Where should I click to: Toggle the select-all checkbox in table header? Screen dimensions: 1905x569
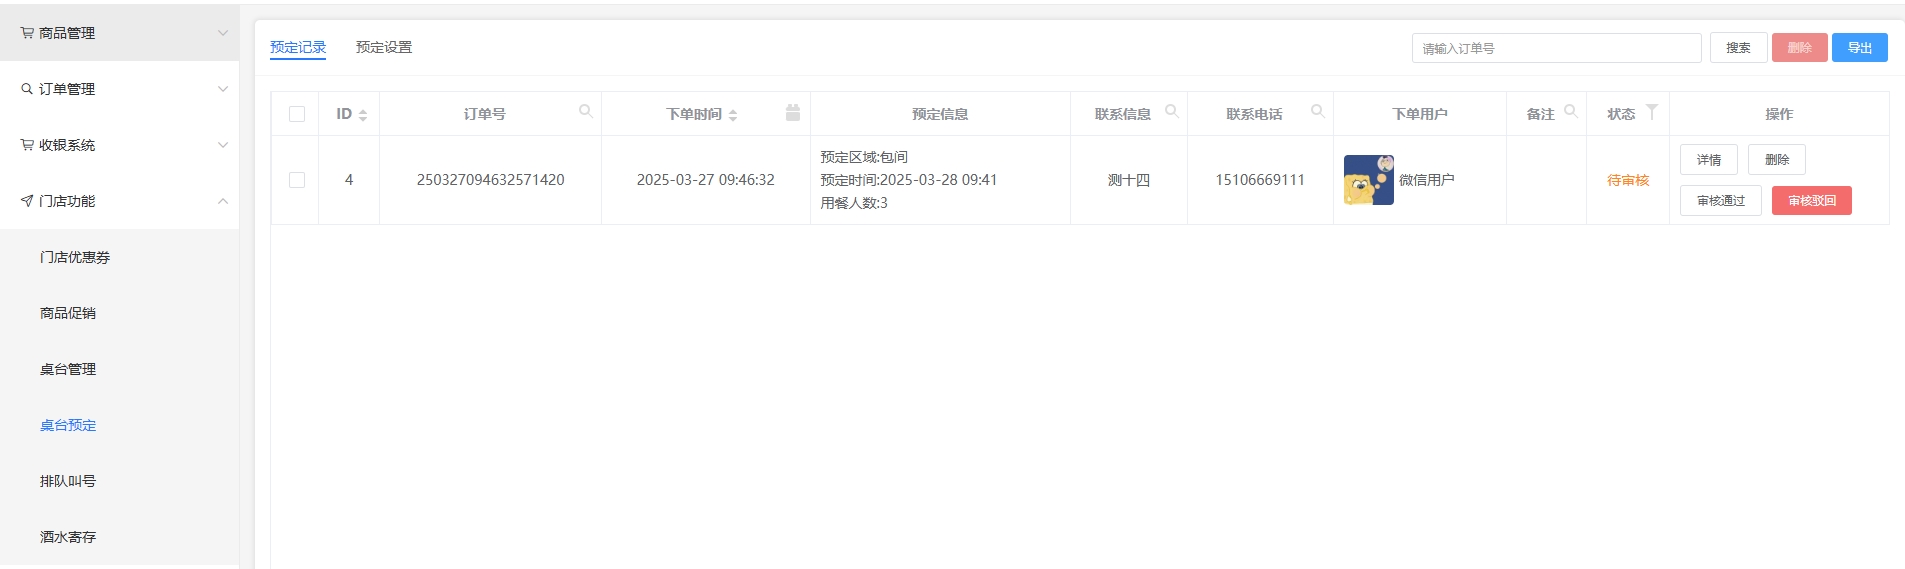(x=297, y=114)
